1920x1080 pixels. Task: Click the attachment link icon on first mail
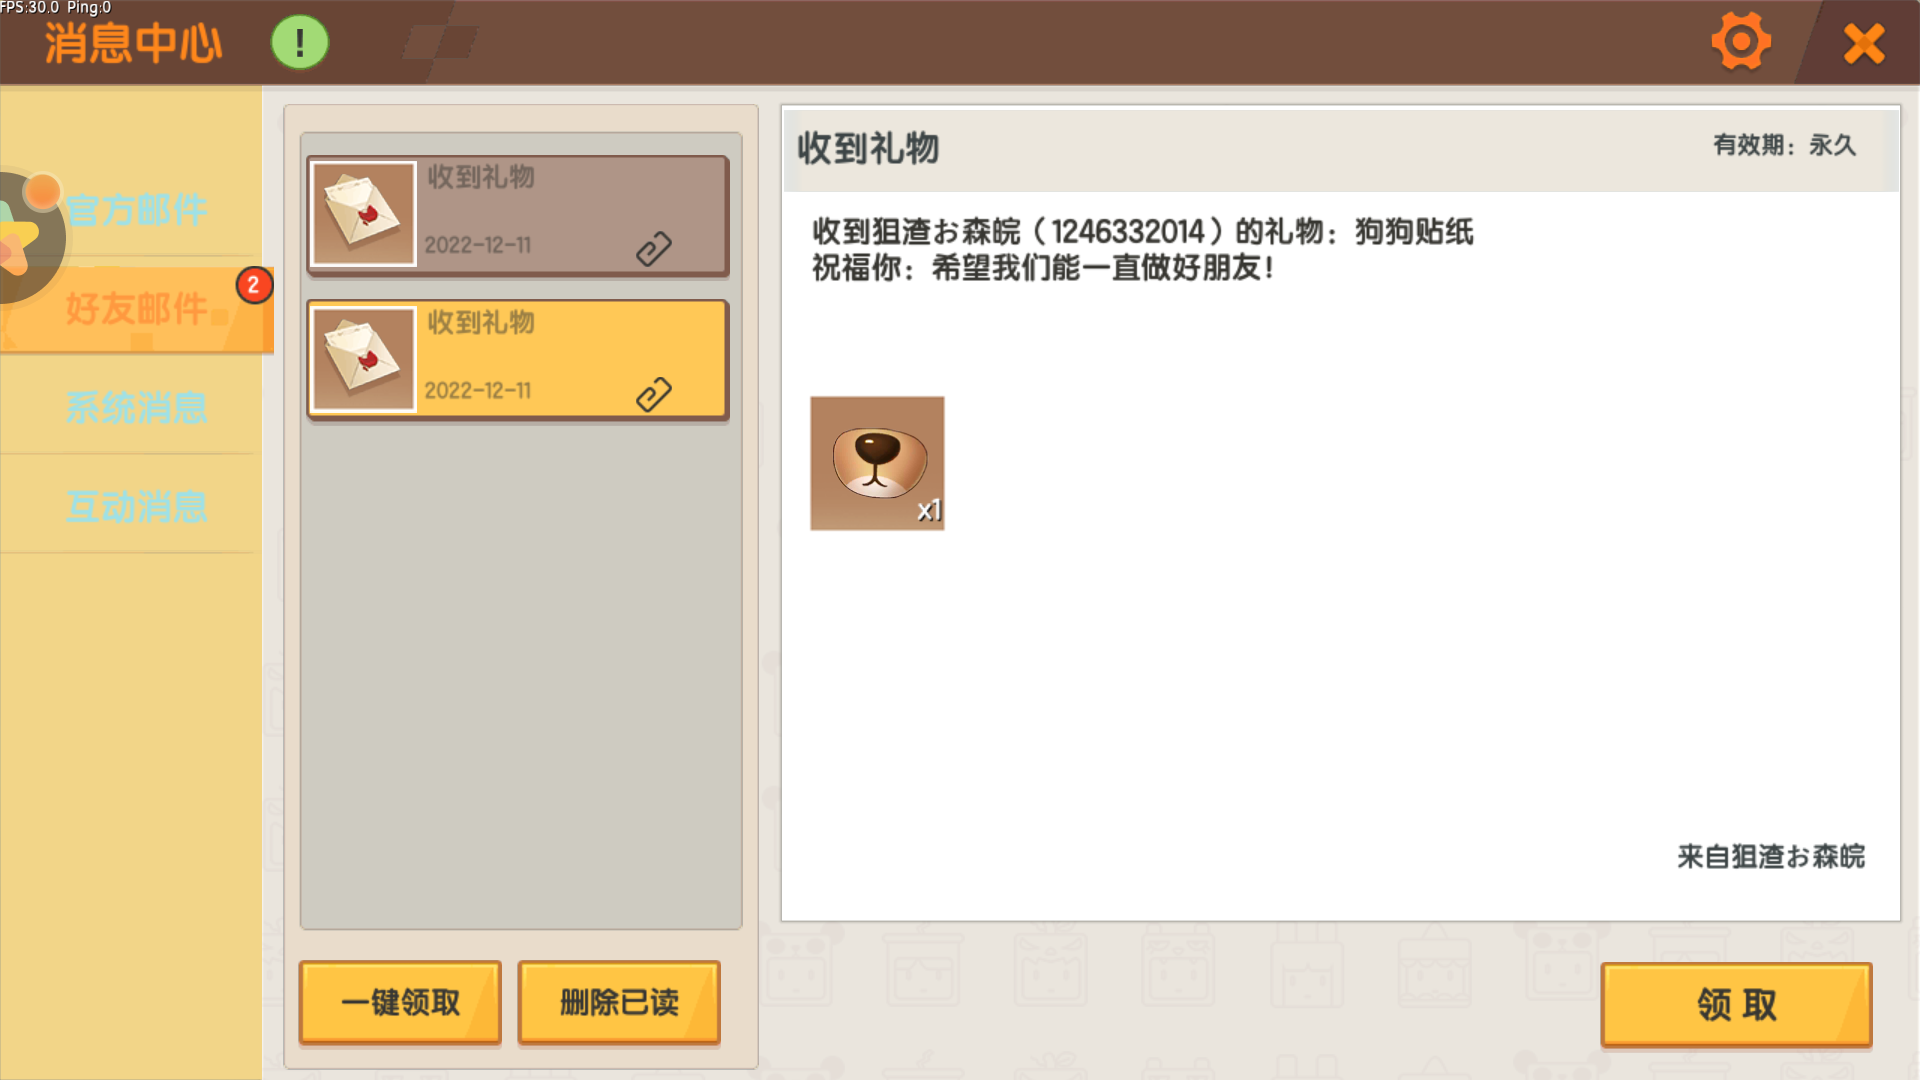(x=654, y=249)
